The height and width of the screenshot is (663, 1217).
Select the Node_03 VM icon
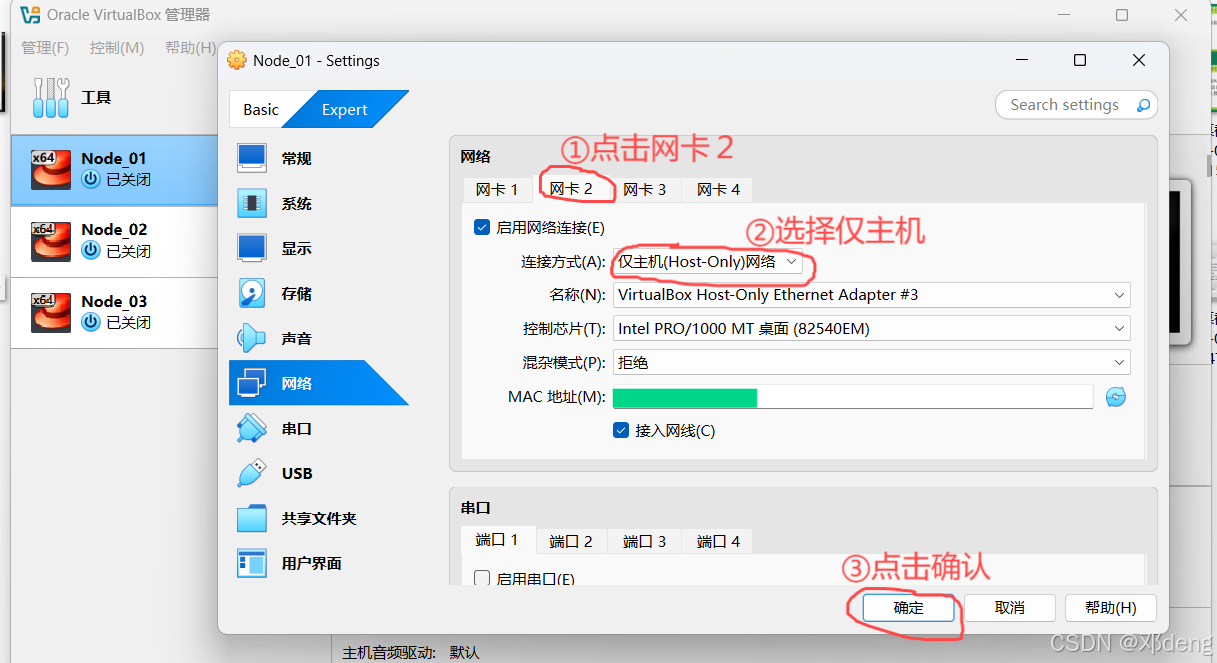(x=51, y=312)
